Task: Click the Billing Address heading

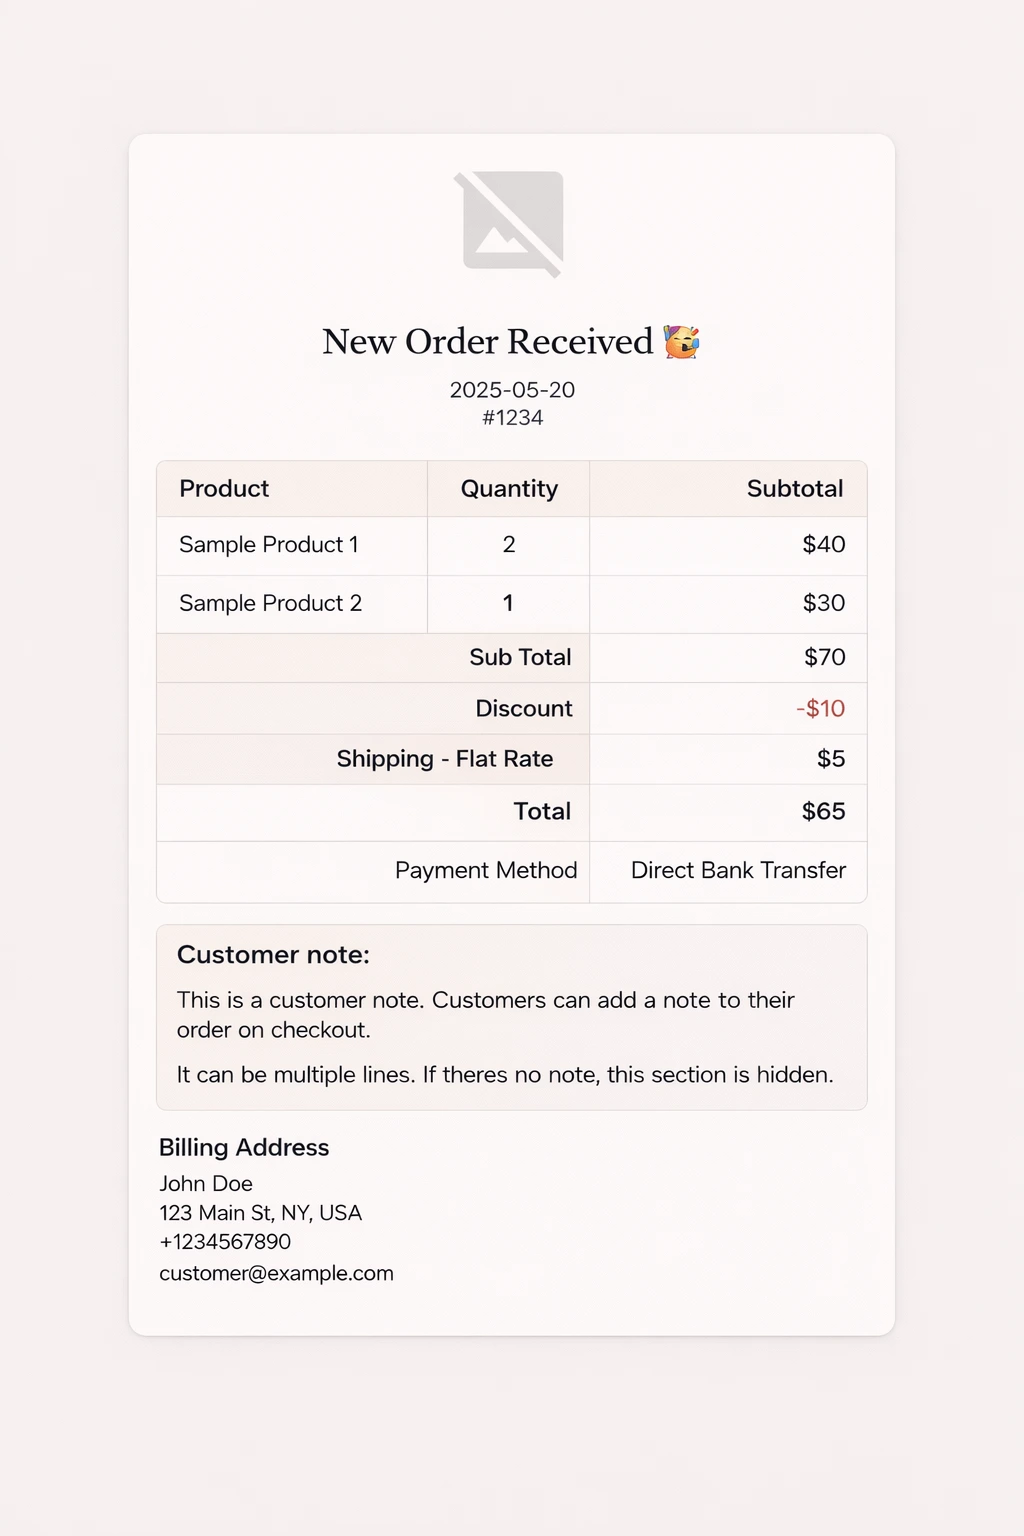Action: tap(244, 1148)
